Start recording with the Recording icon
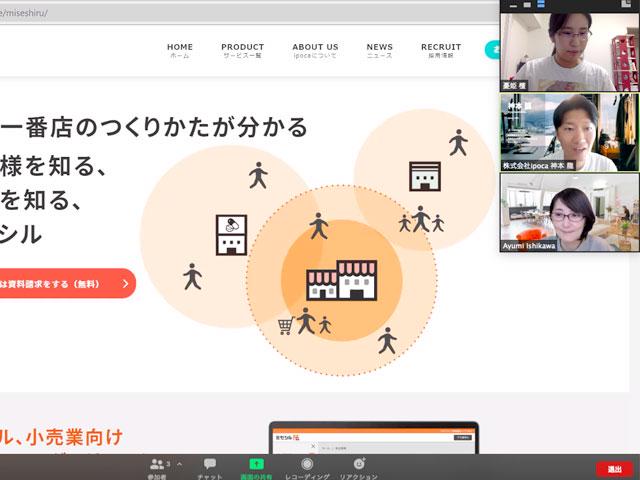 click(x=307, y=464)
